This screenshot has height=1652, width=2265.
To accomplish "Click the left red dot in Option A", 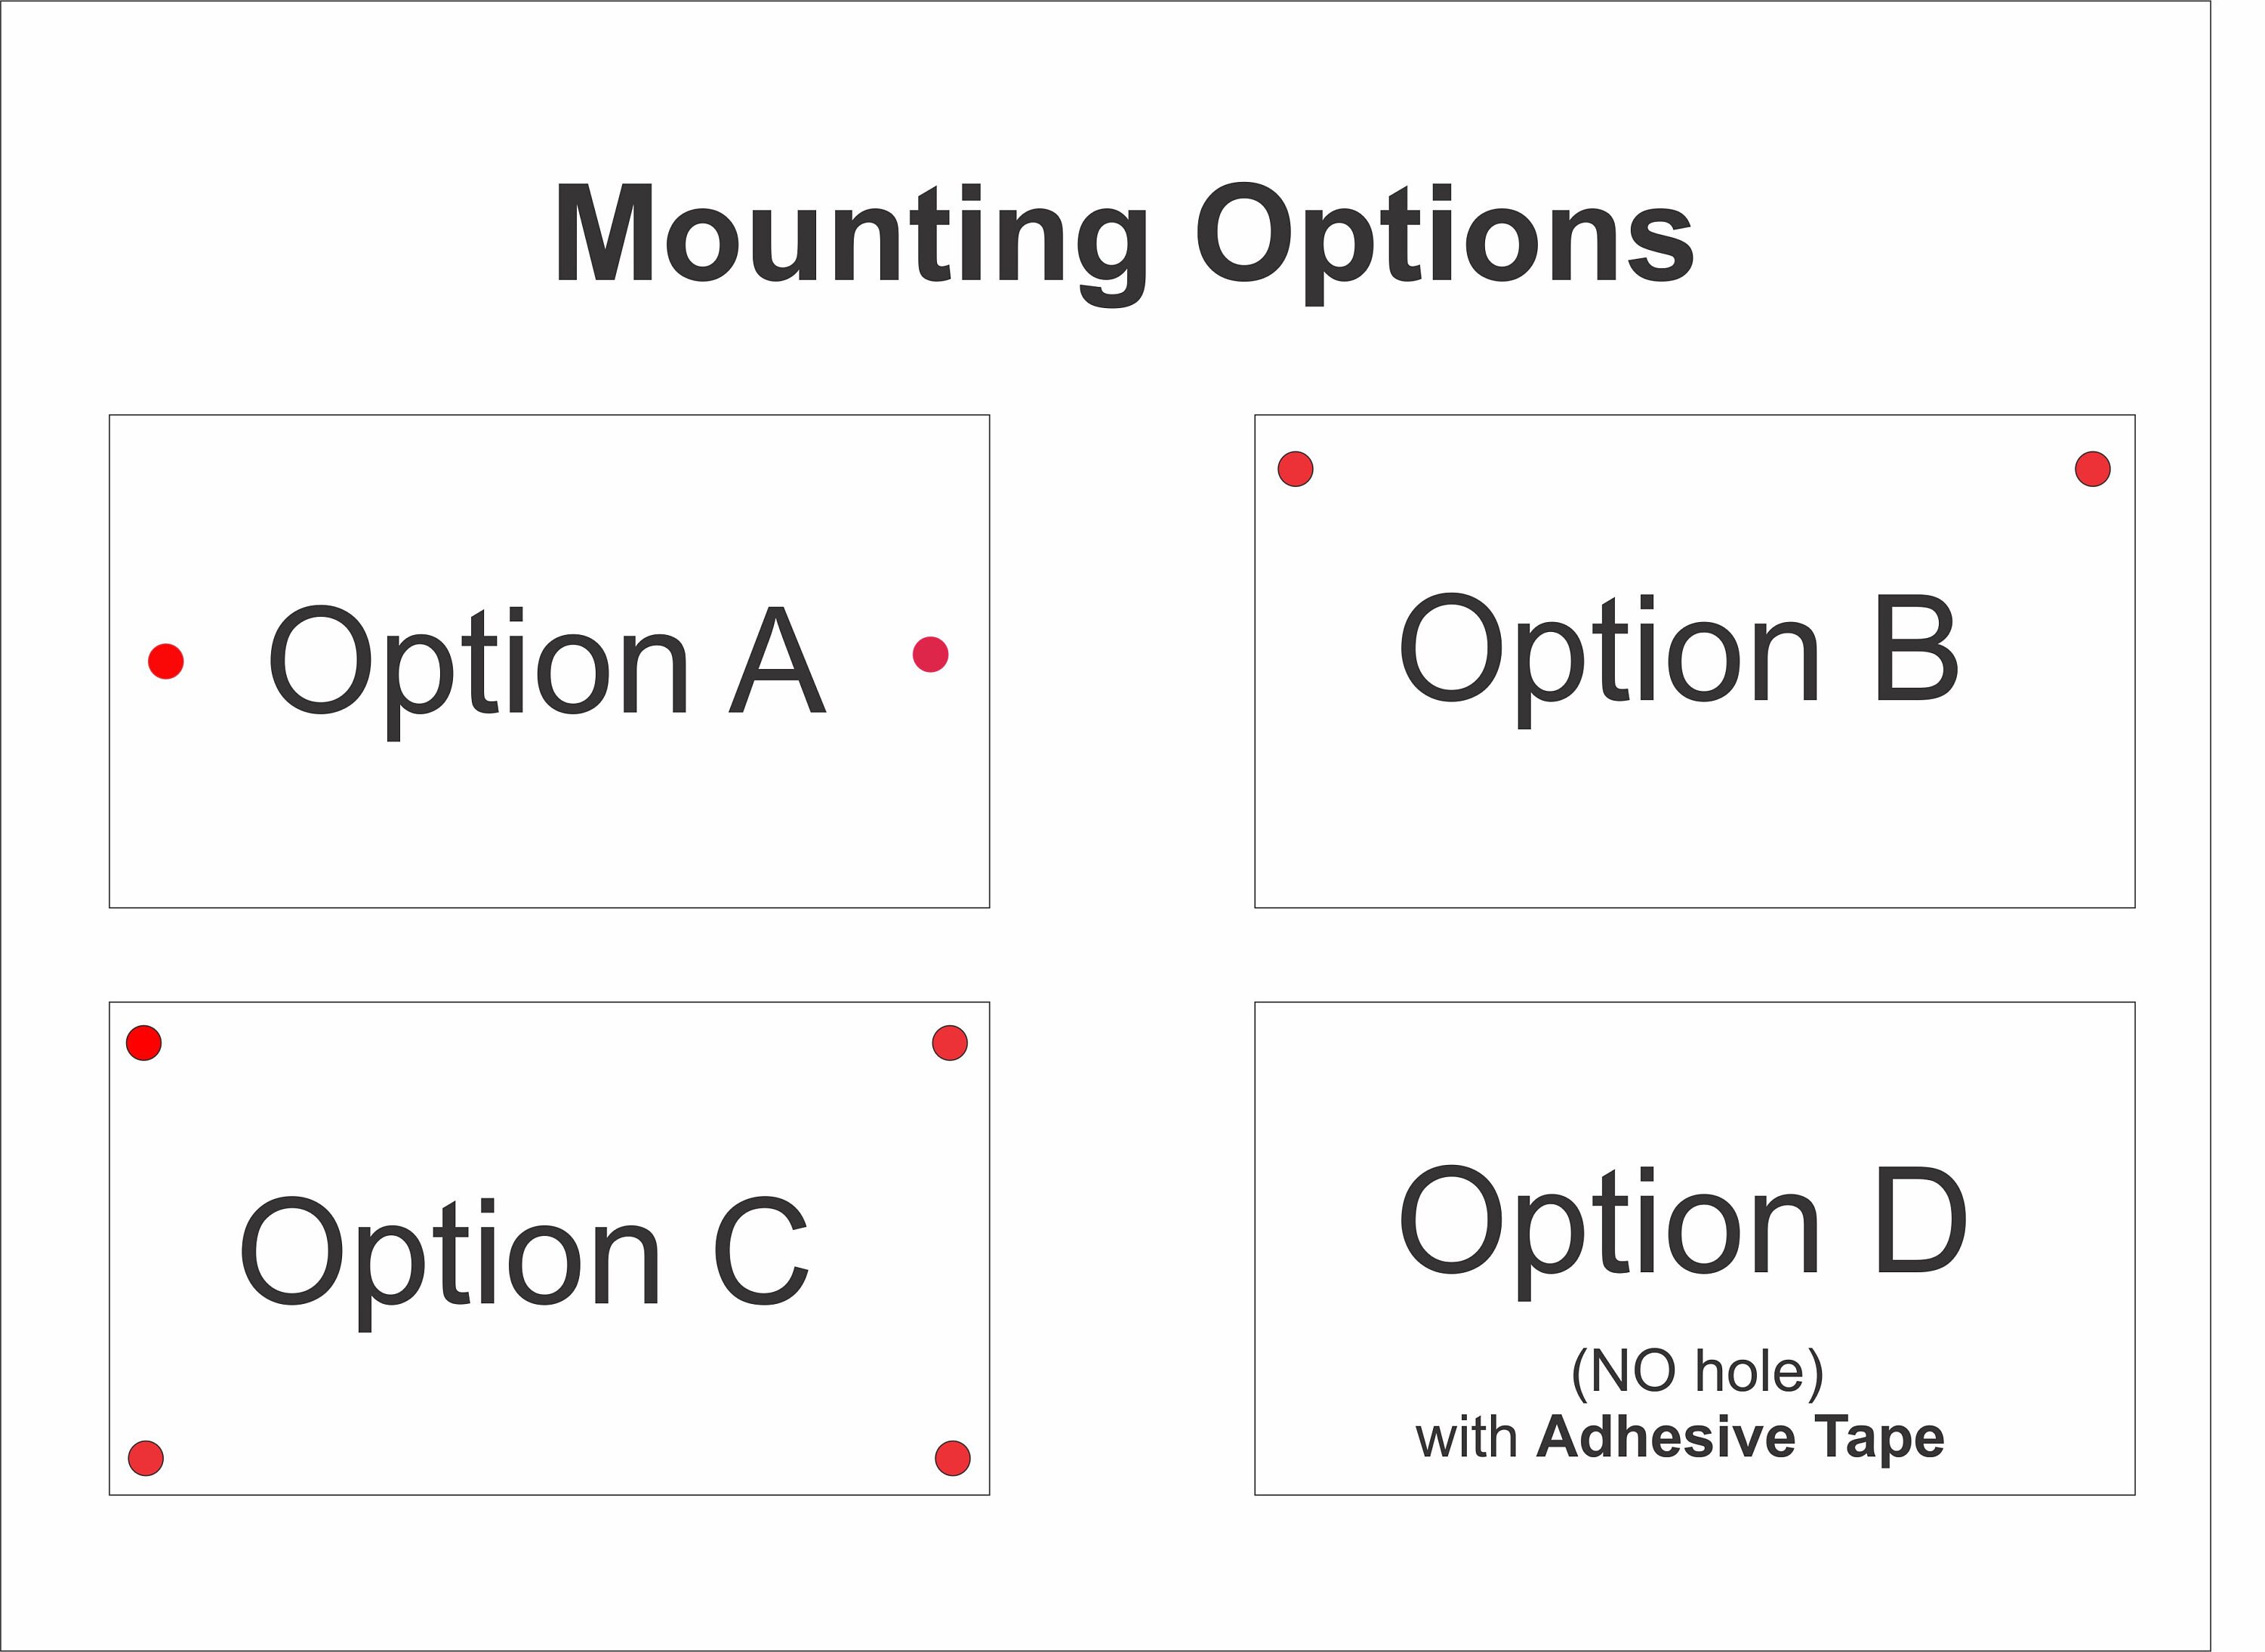I will 166,661.
